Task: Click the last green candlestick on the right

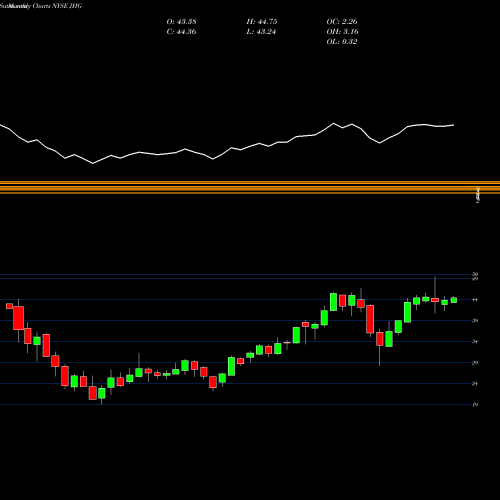Action: click(454, 300)
